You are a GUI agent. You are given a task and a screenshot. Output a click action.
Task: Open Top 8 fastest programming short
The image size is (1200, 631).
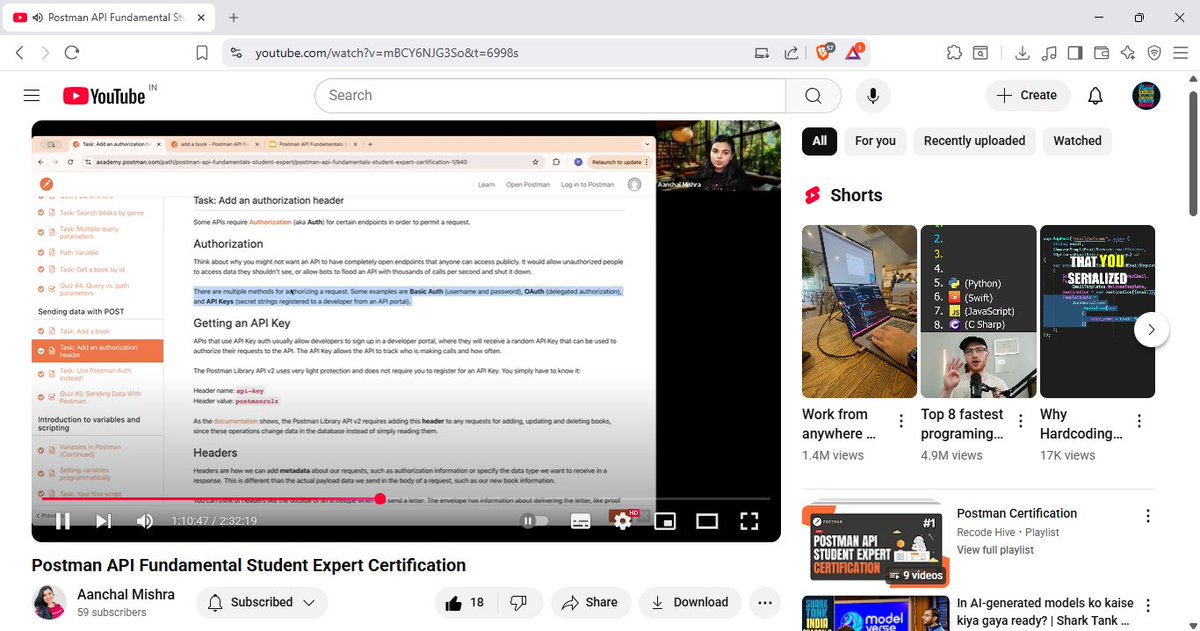pyautogui.click(x=978, y=311)
